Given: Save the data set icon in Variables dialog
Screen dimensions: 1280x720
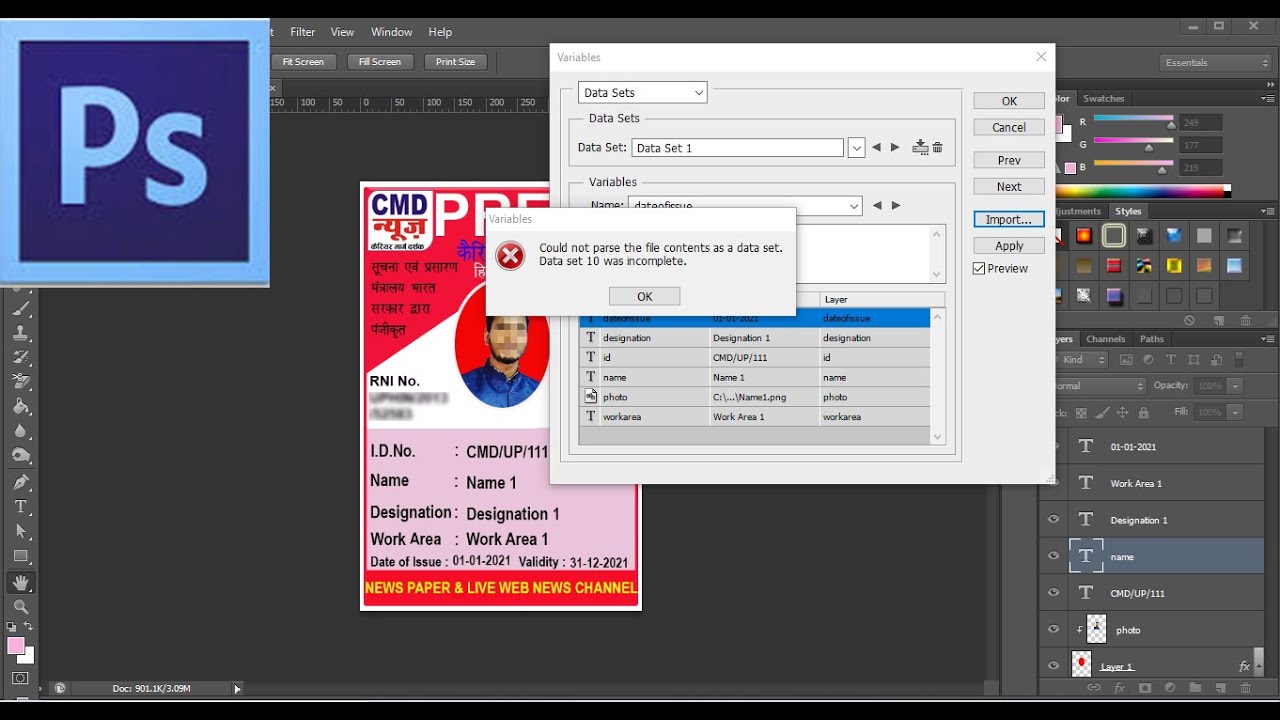Looking at the screenshot, I should point(921,148).
